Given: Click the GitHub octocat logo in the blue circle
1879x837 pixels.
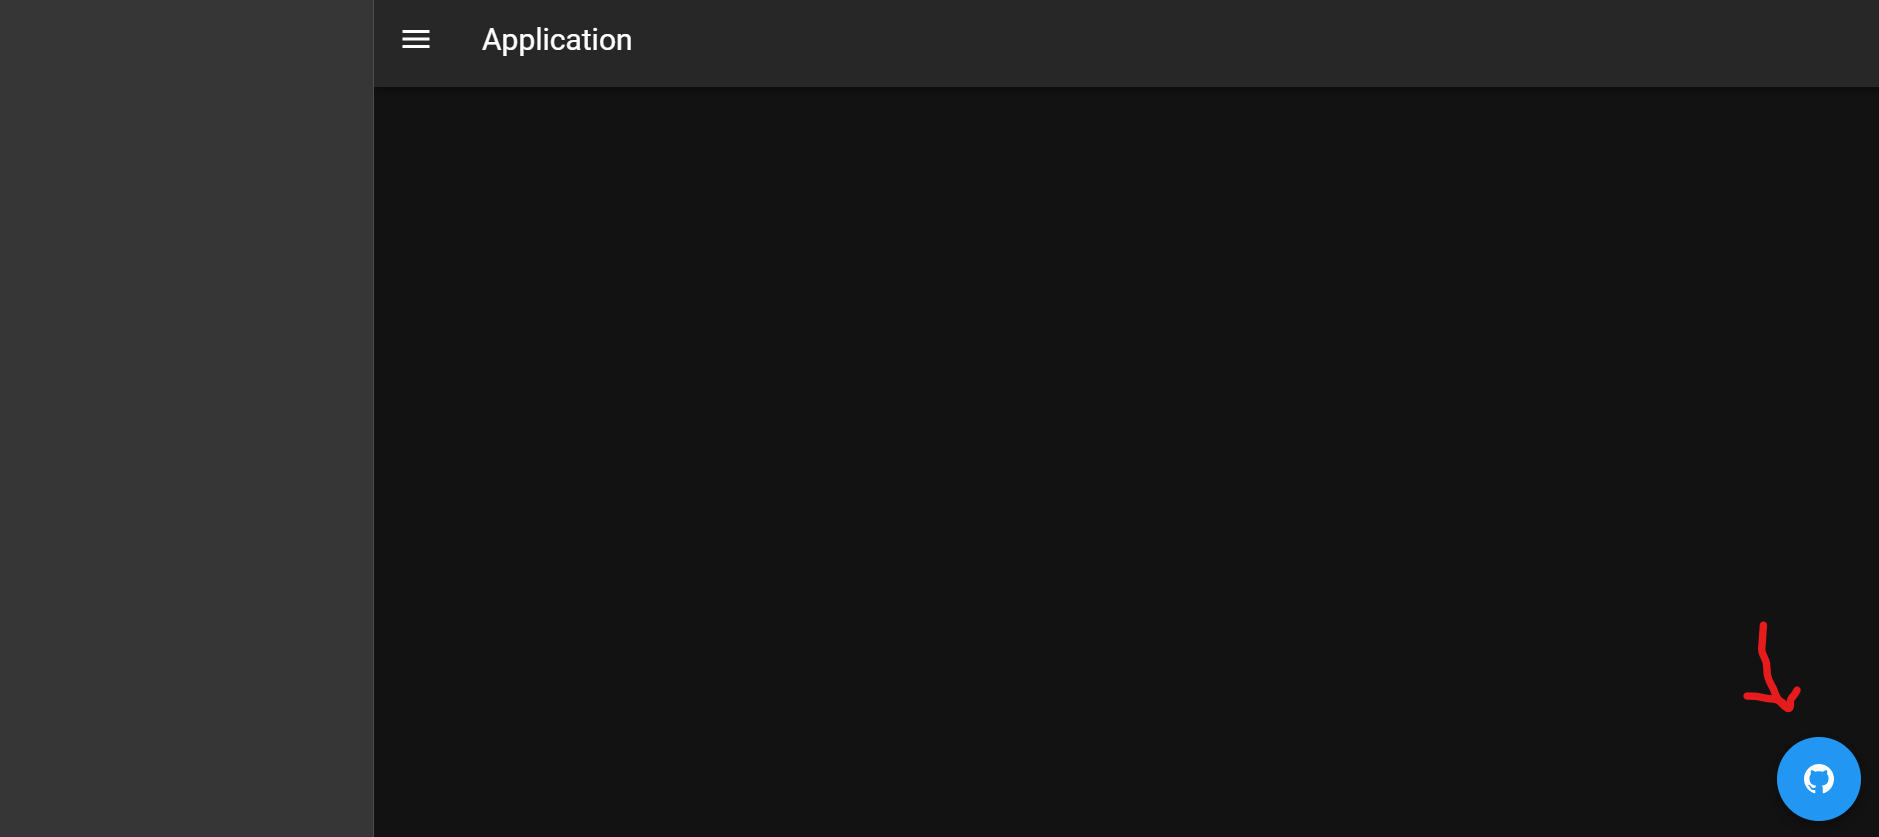Looking at the screenshot, I should (1818, 779).
